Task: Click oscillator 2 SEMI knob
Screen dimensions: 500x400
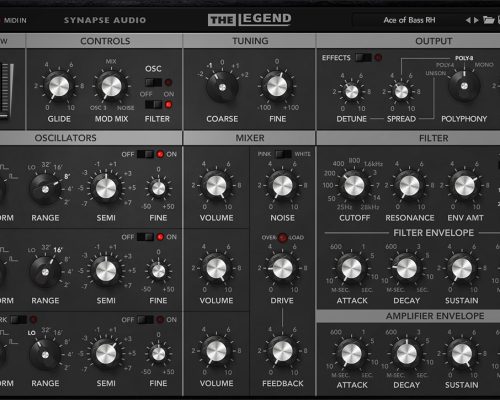Action: pyautogui.click(x=106, y=270)
